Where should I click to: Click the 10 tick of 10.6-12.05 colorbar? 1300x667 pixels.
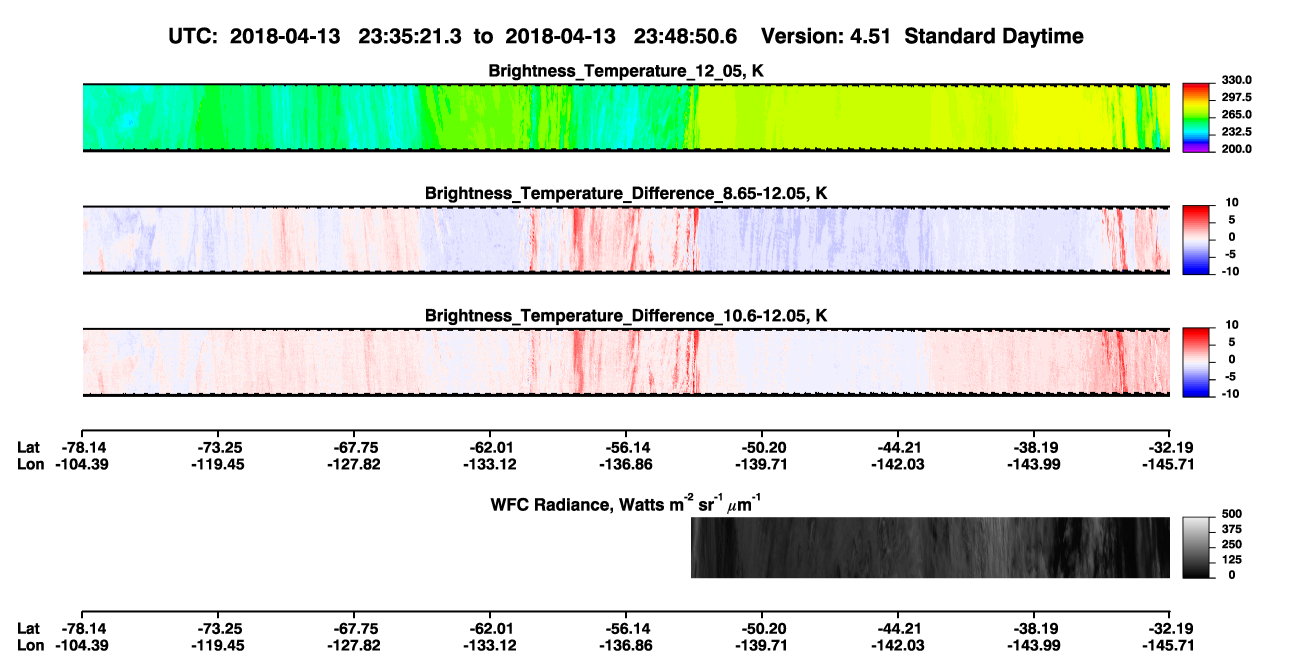[x=1233, y=325]
